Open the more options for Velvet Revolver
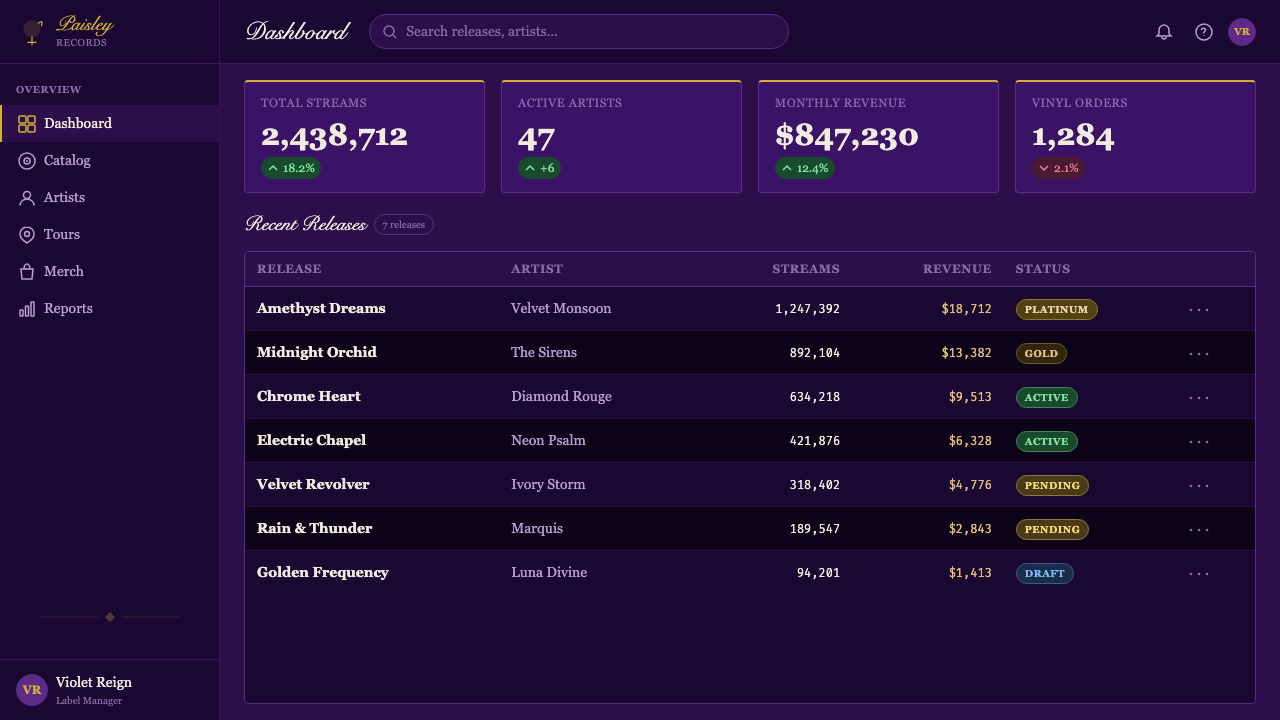Image resolution: width=1280 pixels, height=720 pixels. (1199, 485)
